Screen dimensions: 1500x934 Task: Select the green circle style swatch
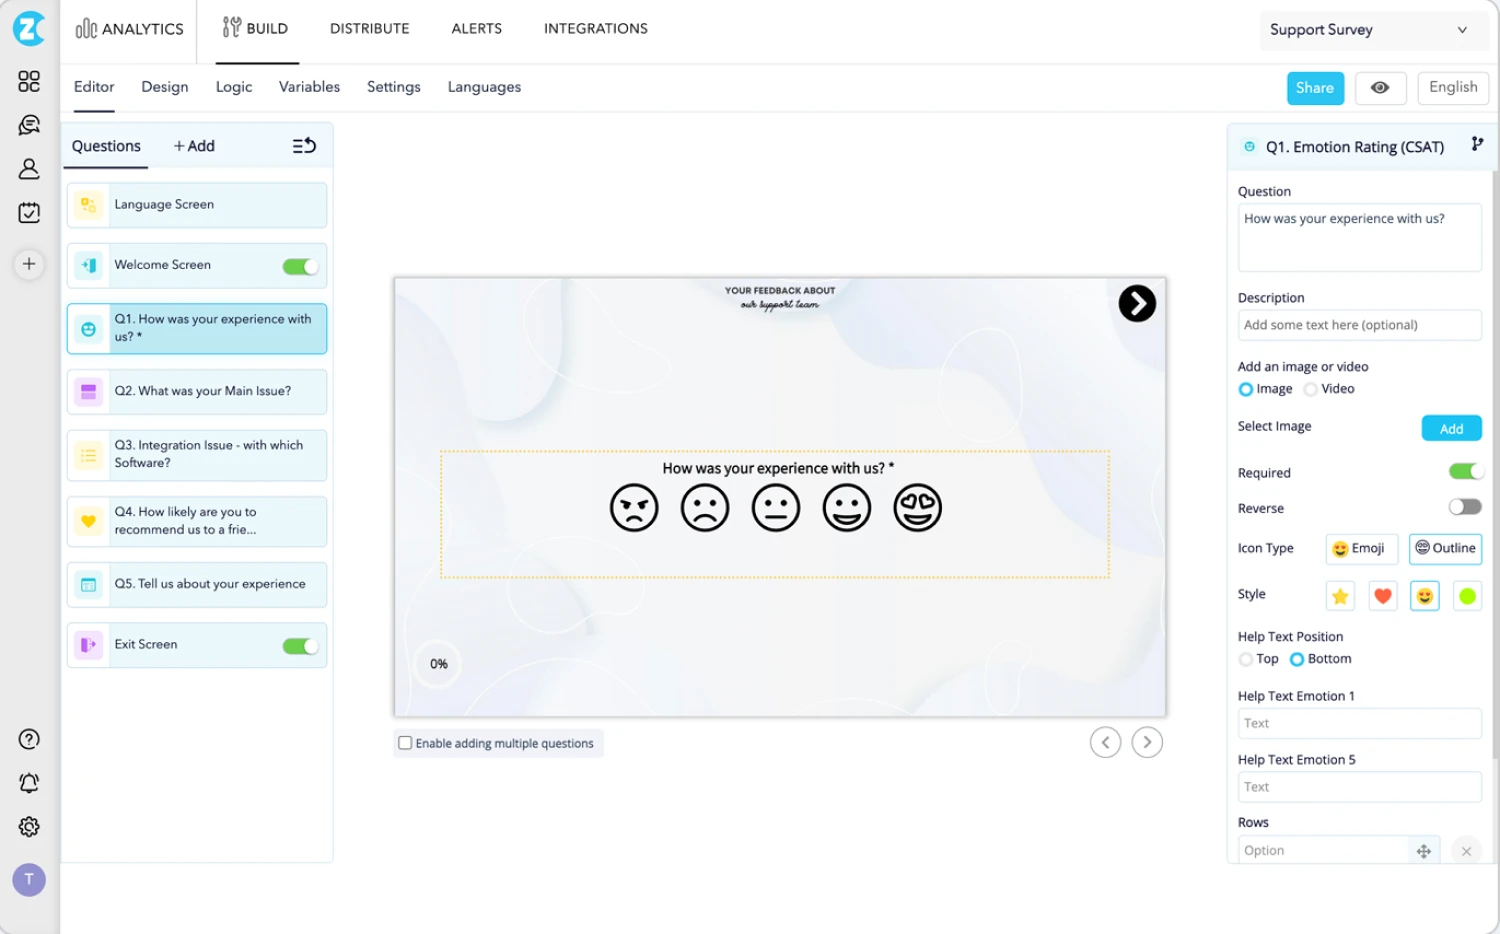coord(1466,595)
